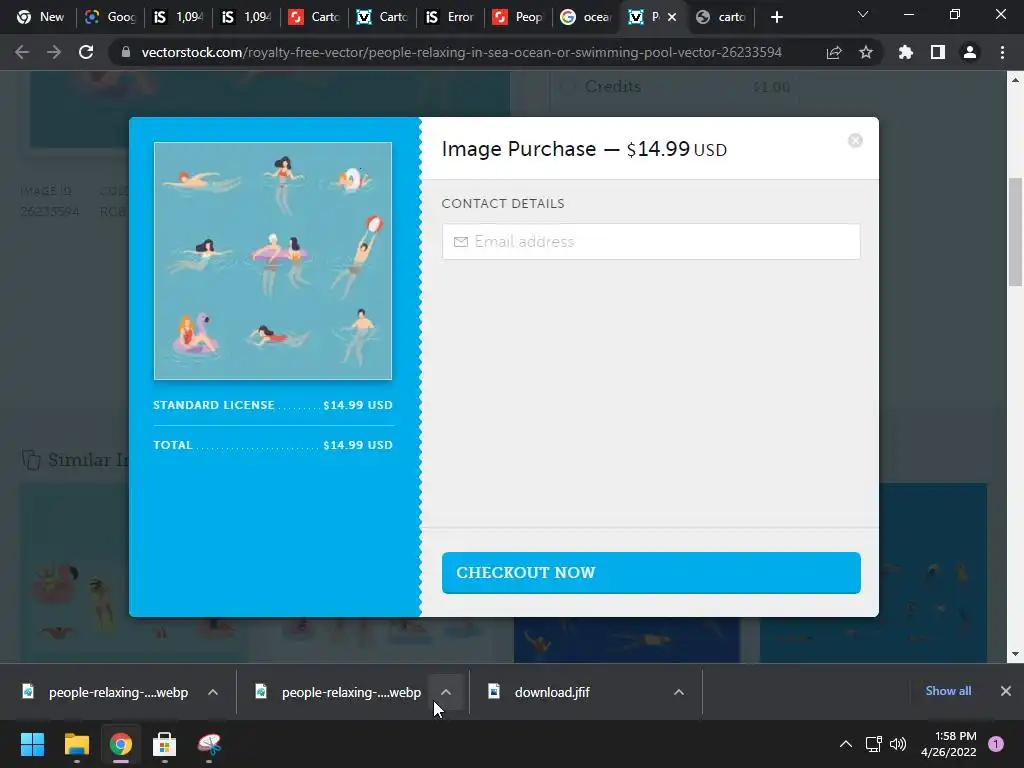Click the Image Purchase title text
Viewport: 1024px width, 768px height.
[x=584, y=149]
